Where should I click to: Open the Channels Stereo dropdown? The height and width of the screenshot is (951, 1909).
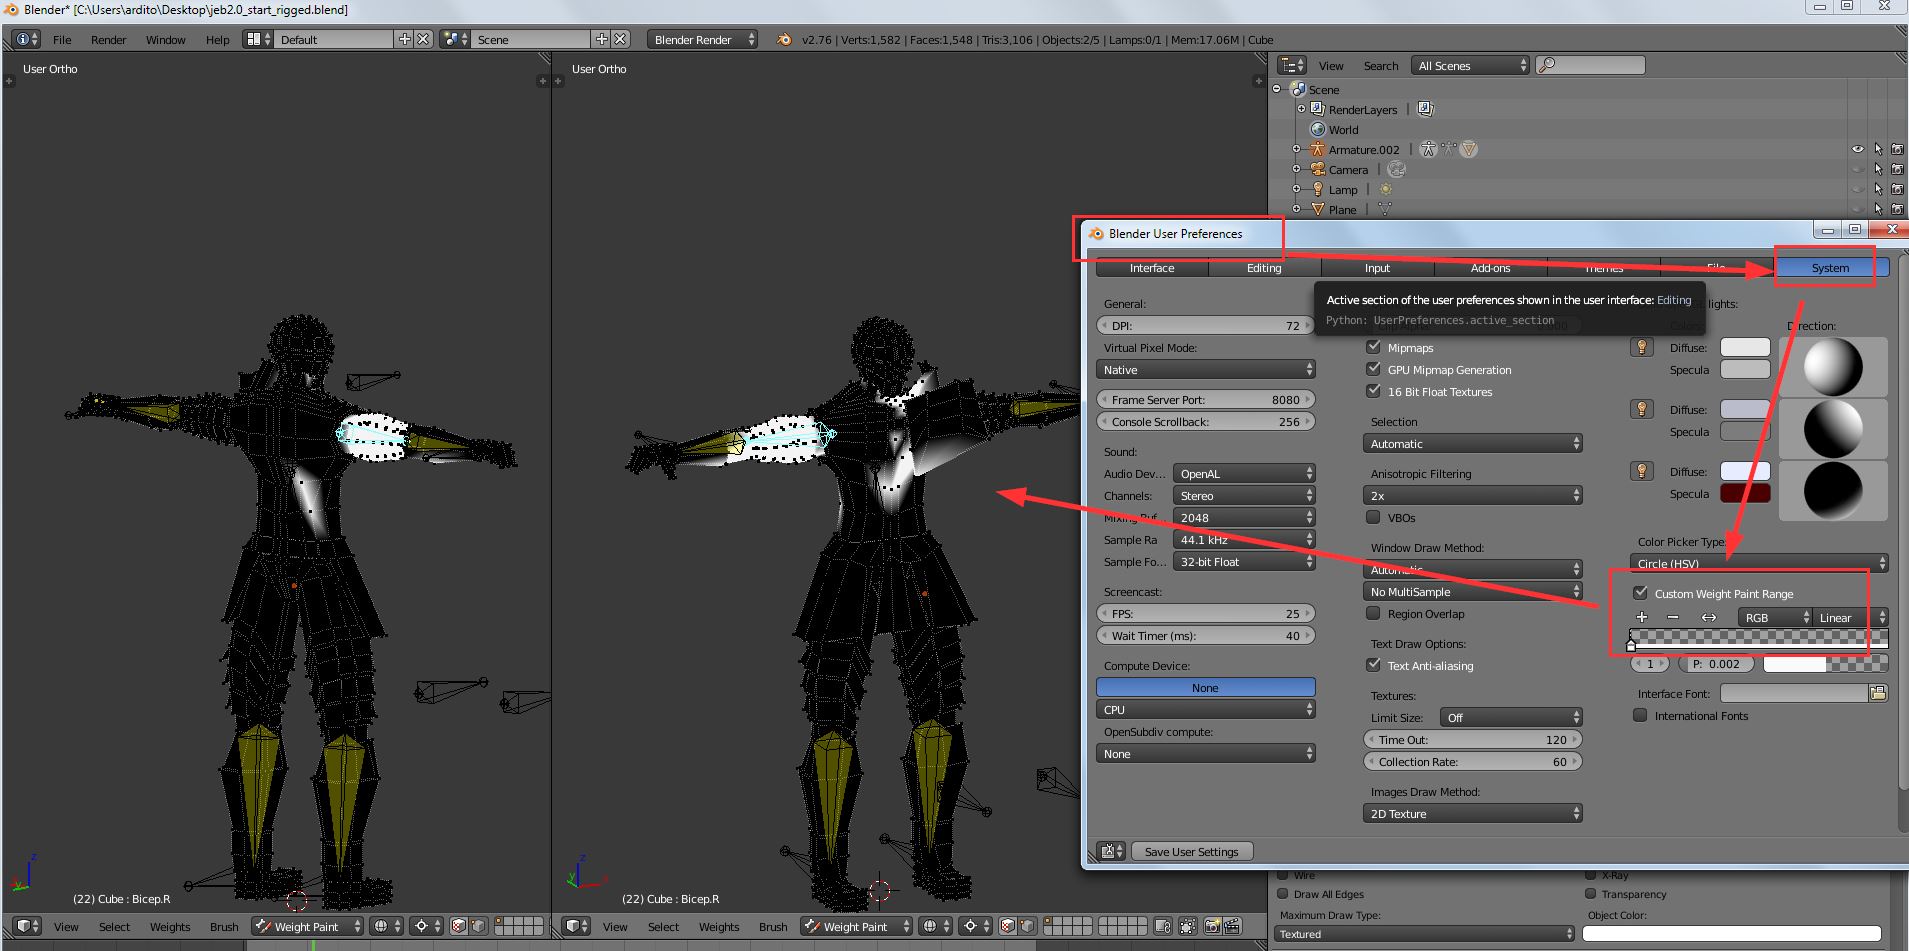tap(1243, 495)
